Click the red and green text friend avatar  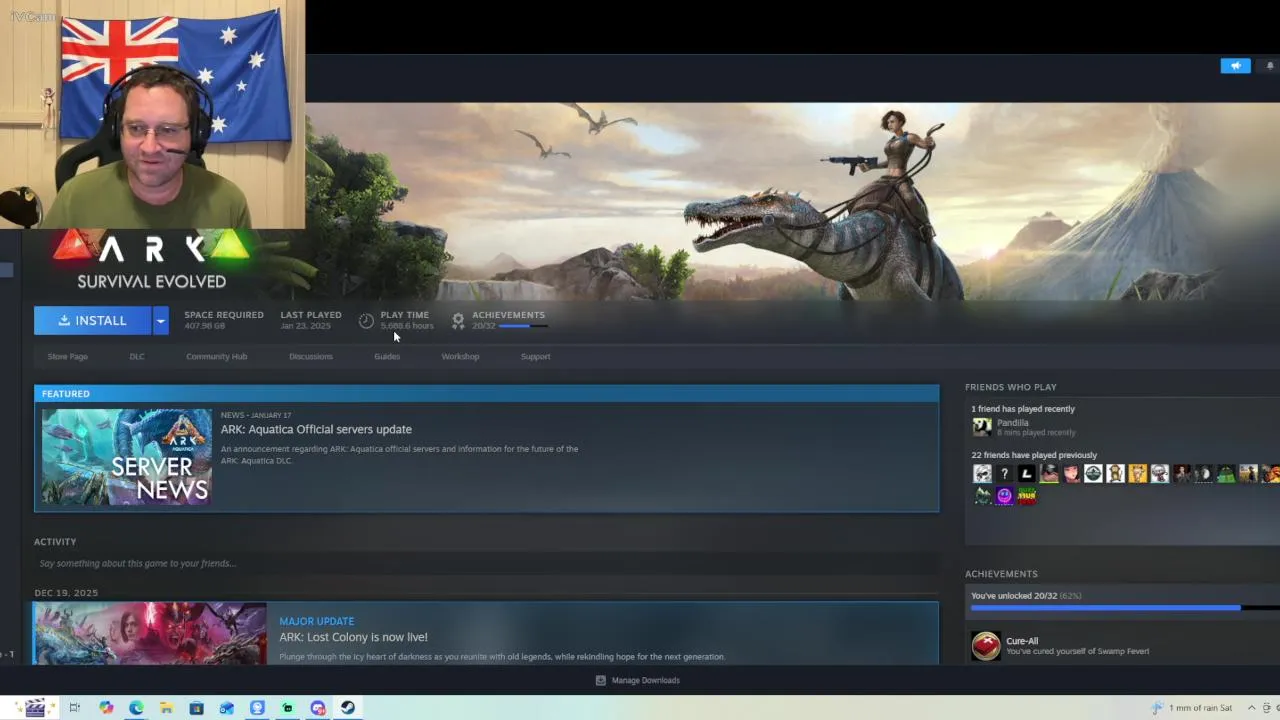coord(1026,496)
